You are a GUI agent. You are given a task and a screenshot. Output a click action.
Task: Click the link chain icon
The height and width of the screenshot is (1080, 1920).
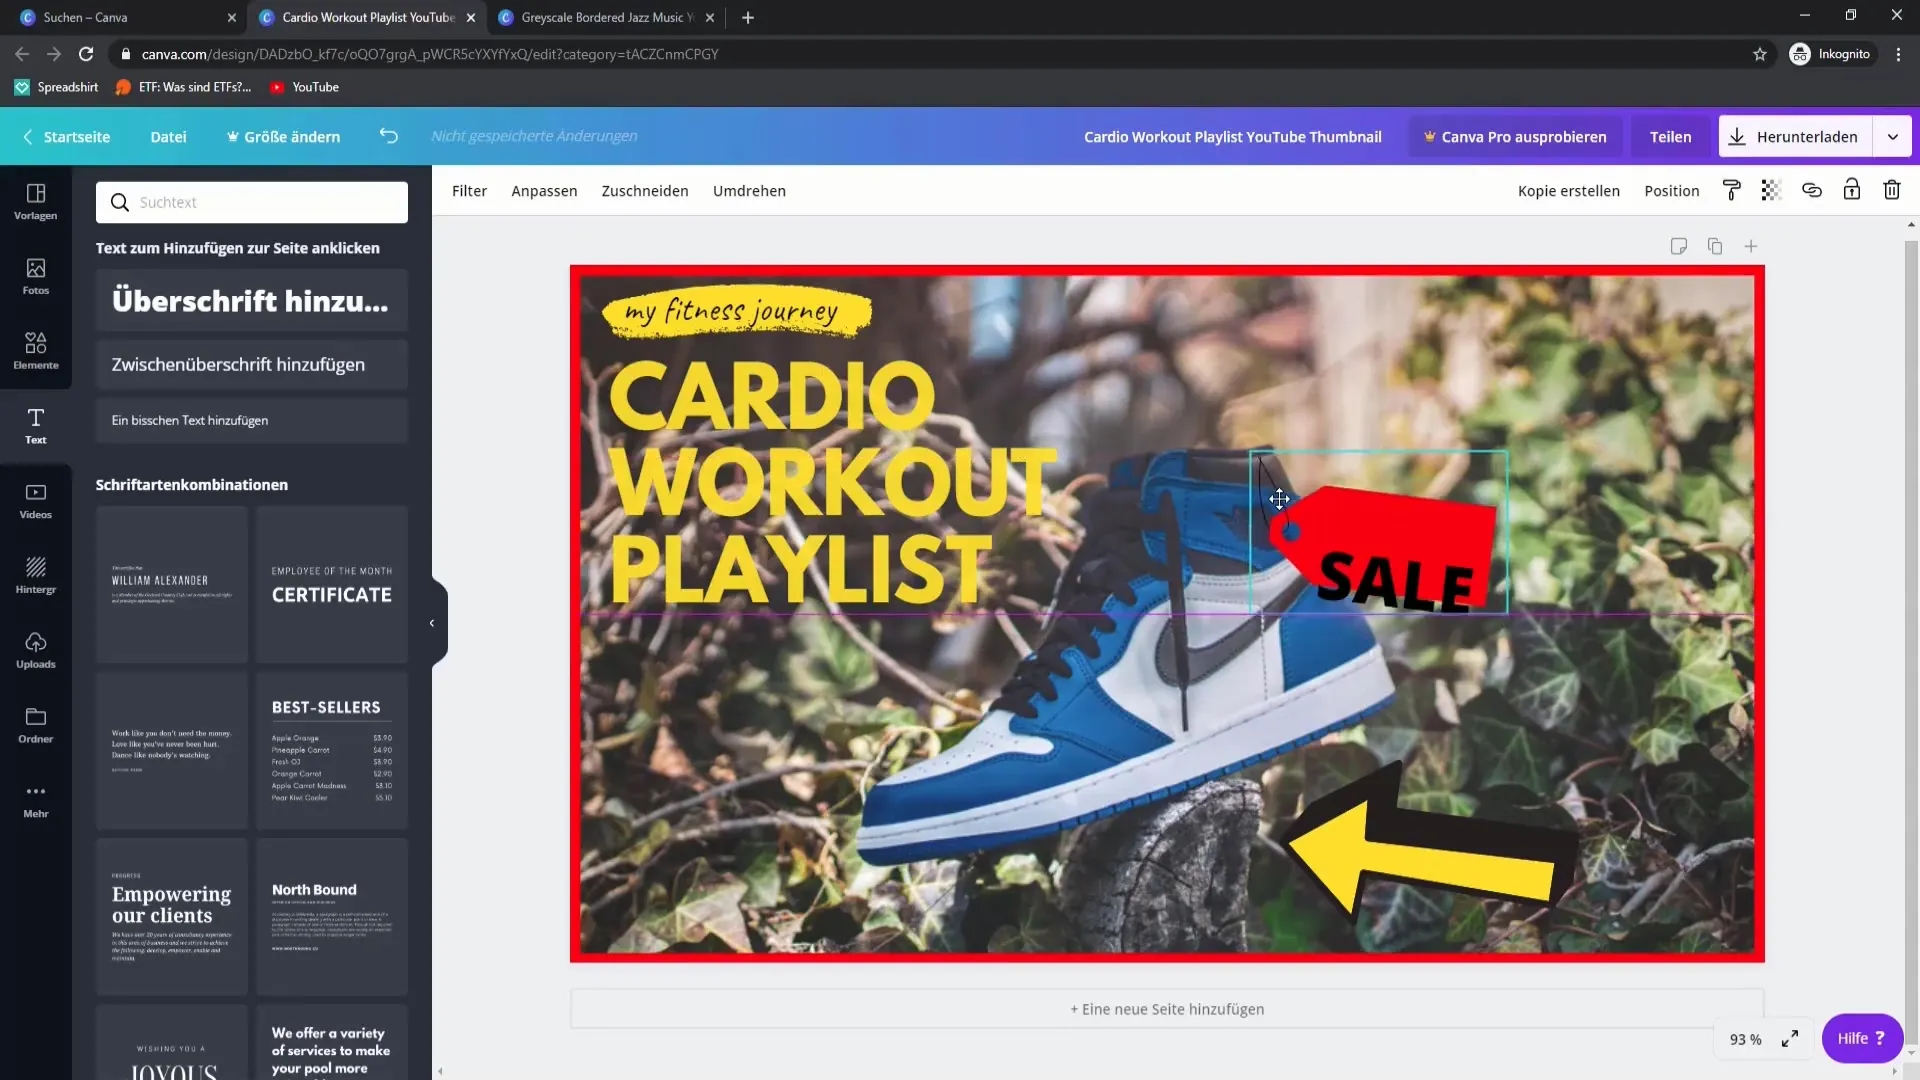point(1811,190)
